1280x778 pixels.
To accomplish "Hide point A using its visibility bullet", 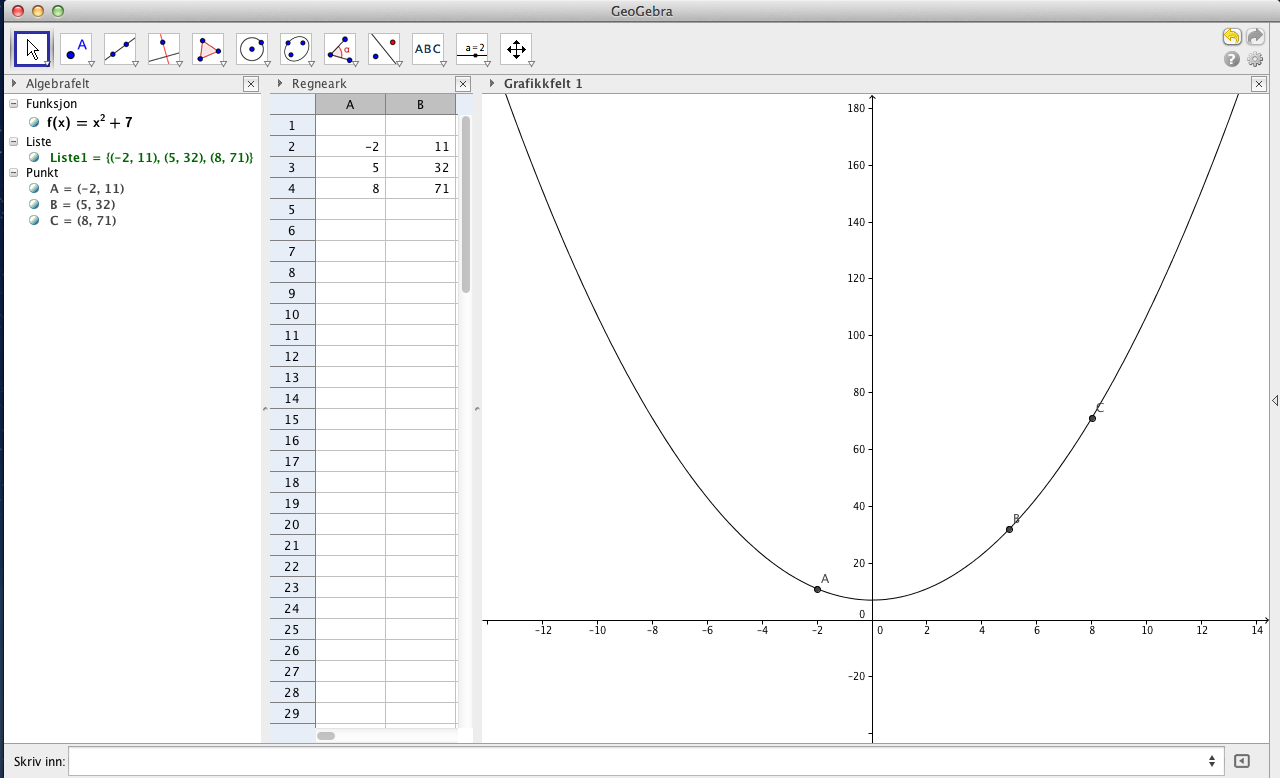I will [x=34, y=189].
